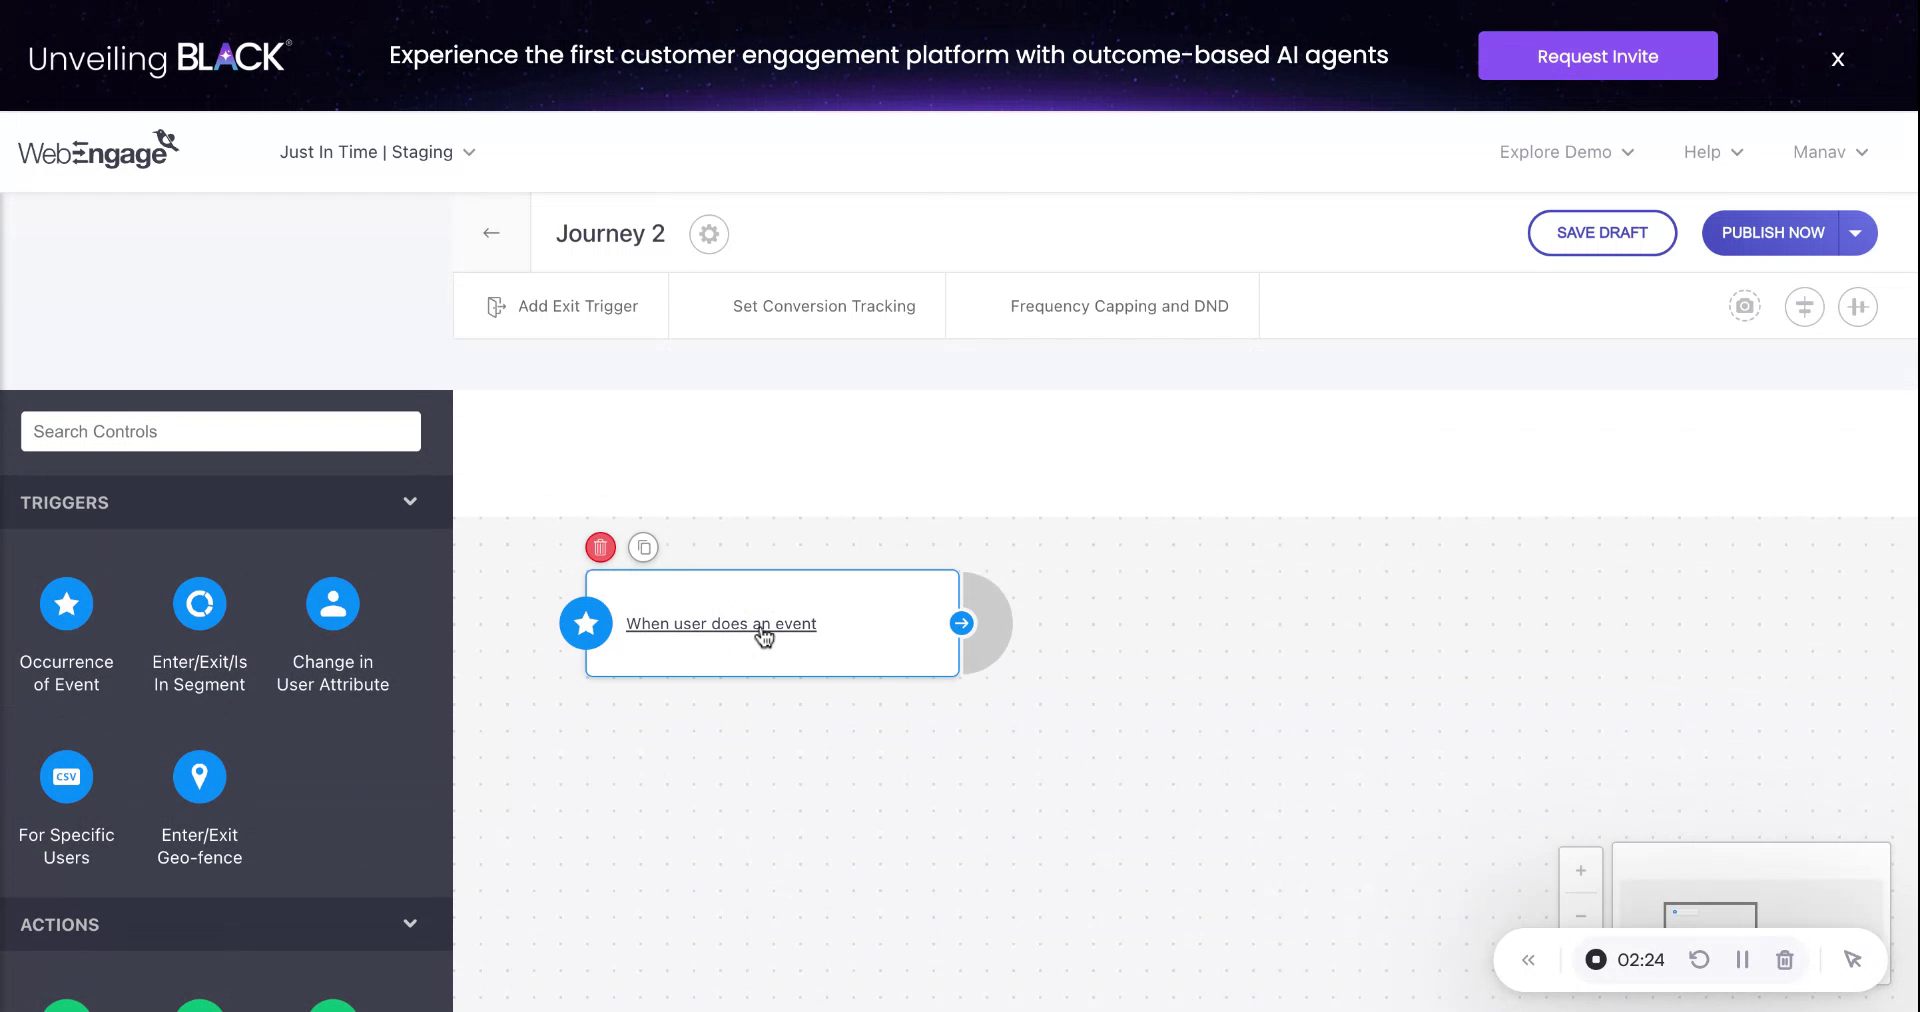
Task: Pause the screen recording
Action: (x=1742, y=960)
